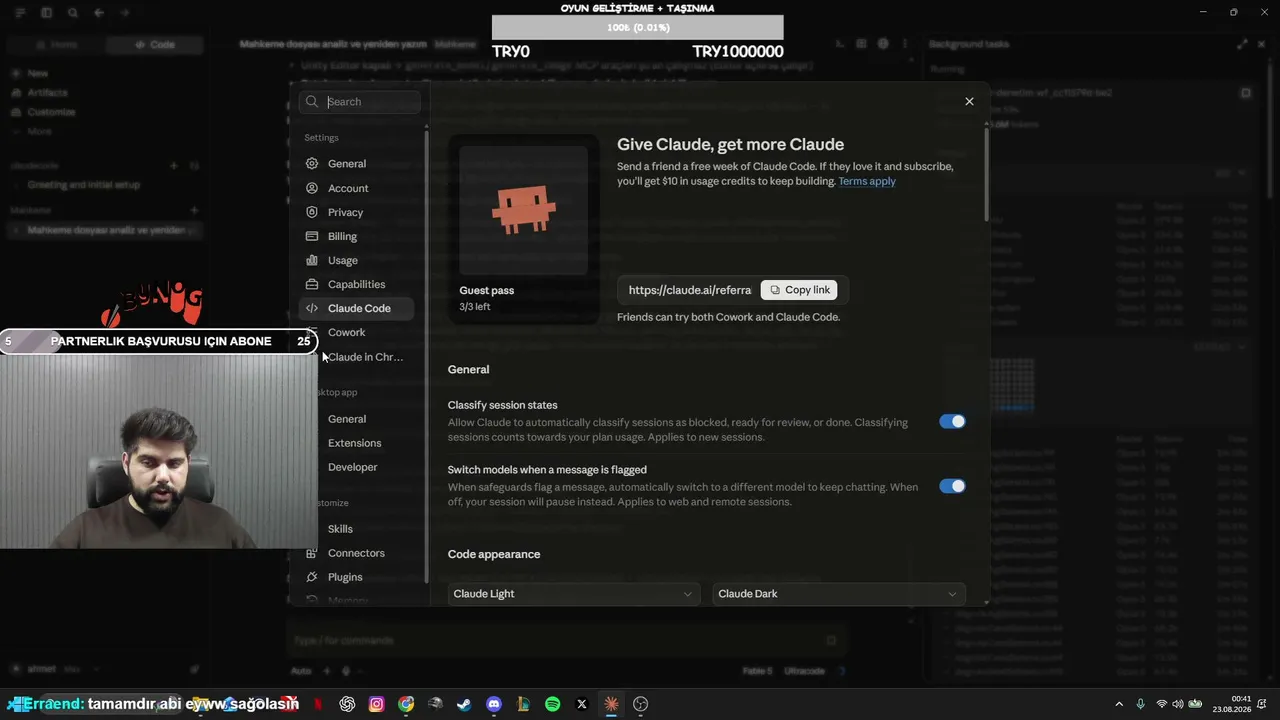Screen dimensions: 1280x720
Task: Switch to the Code tab behind the dialog
Action: click(x=156, y=45)
